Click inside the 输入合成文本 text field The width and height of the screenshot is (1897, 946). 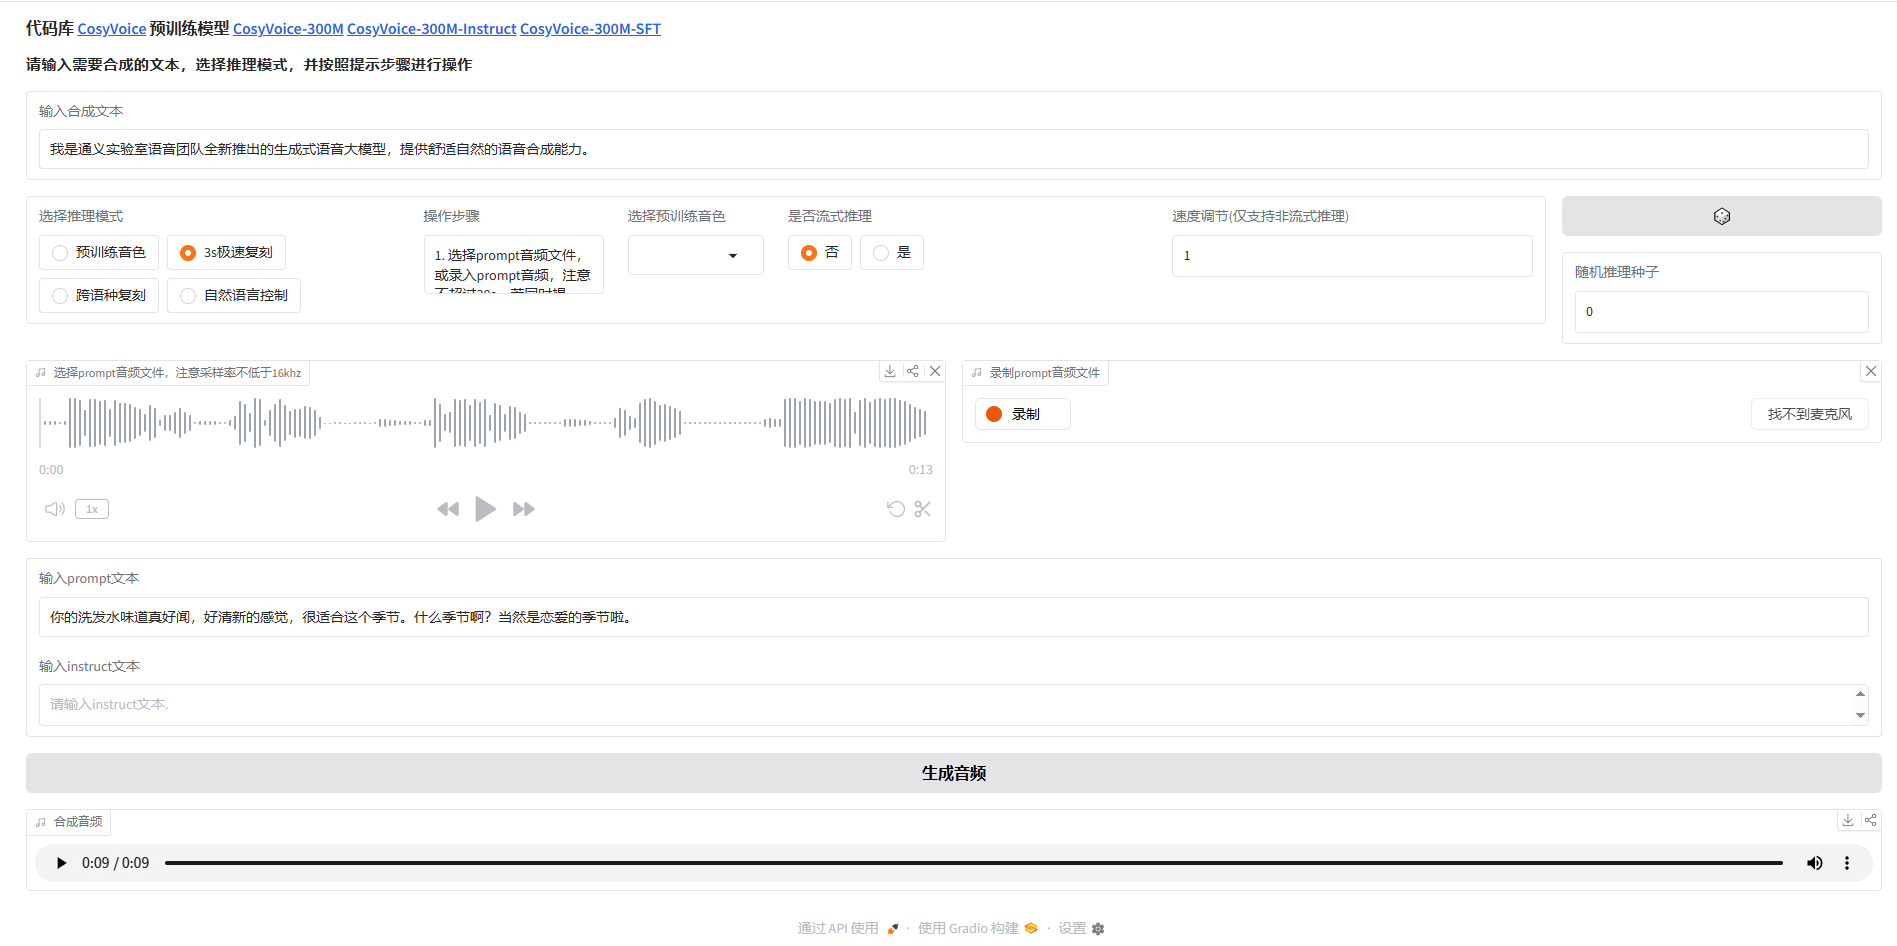tap(950, 149)
